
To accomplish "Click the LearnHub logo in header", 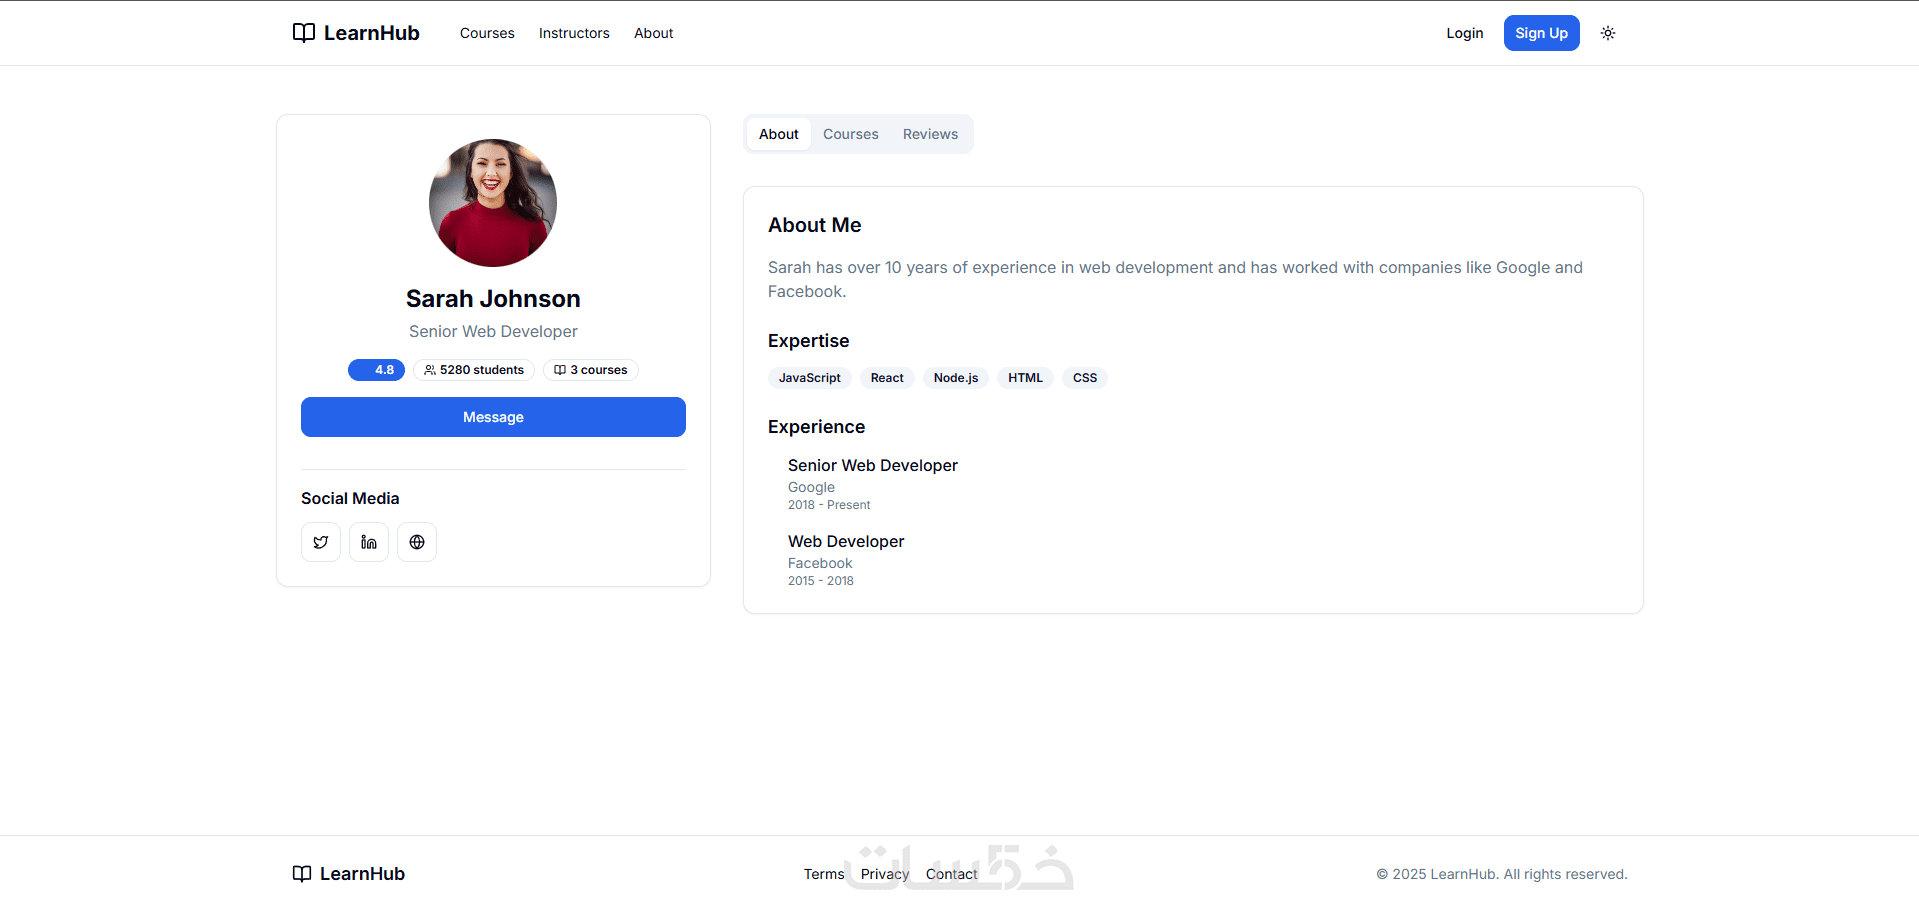I will (356, 33).
